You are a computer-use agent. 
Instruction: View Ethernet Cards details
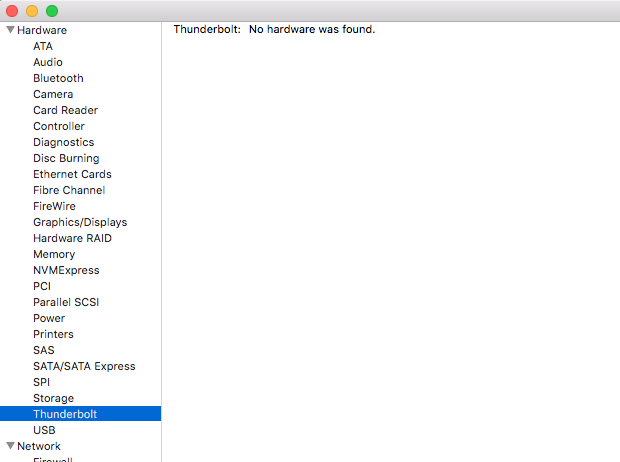[x=72, y=174]
